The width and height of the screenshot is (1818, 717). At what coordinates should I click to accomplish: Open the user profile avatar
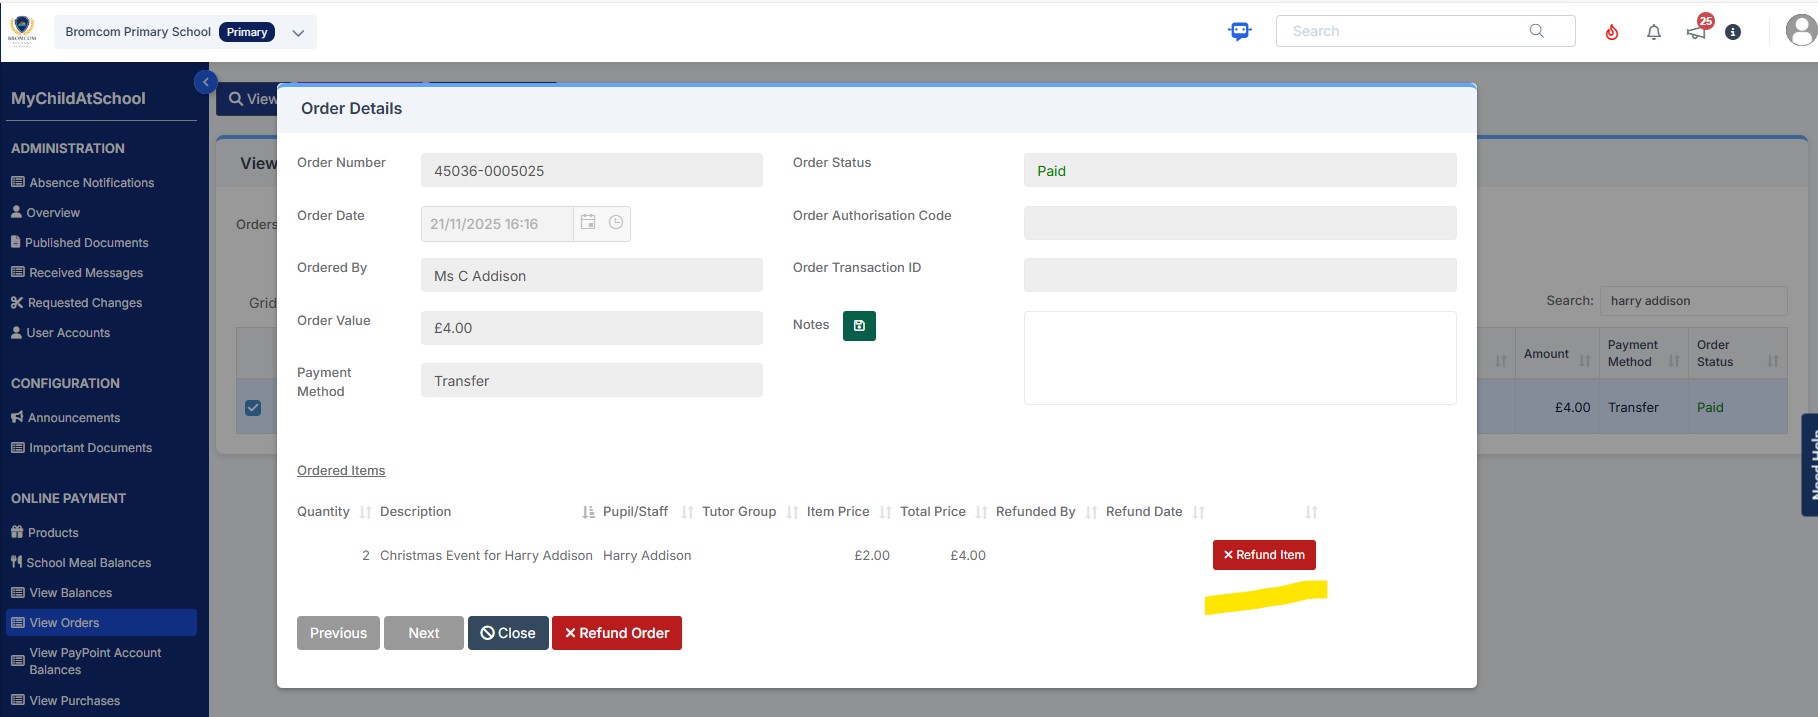click(x=1801, y=31)
